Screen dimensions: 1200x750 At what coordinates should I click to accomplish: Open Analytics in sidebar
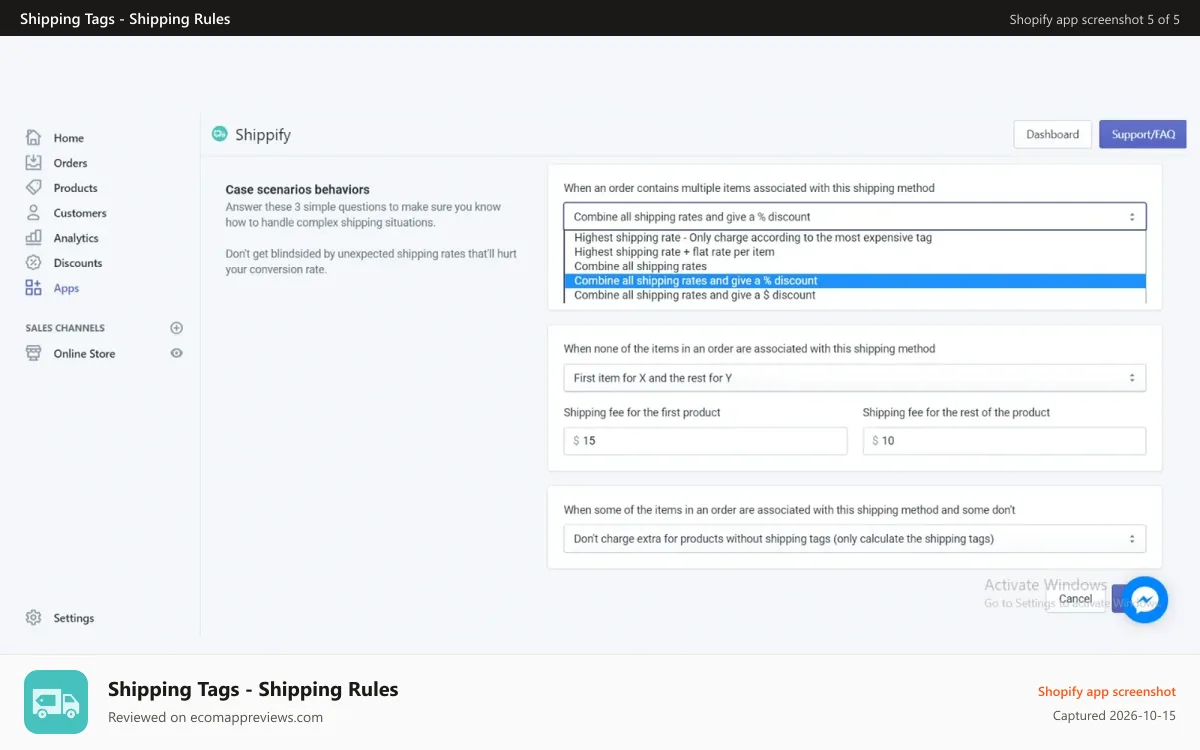76,238
